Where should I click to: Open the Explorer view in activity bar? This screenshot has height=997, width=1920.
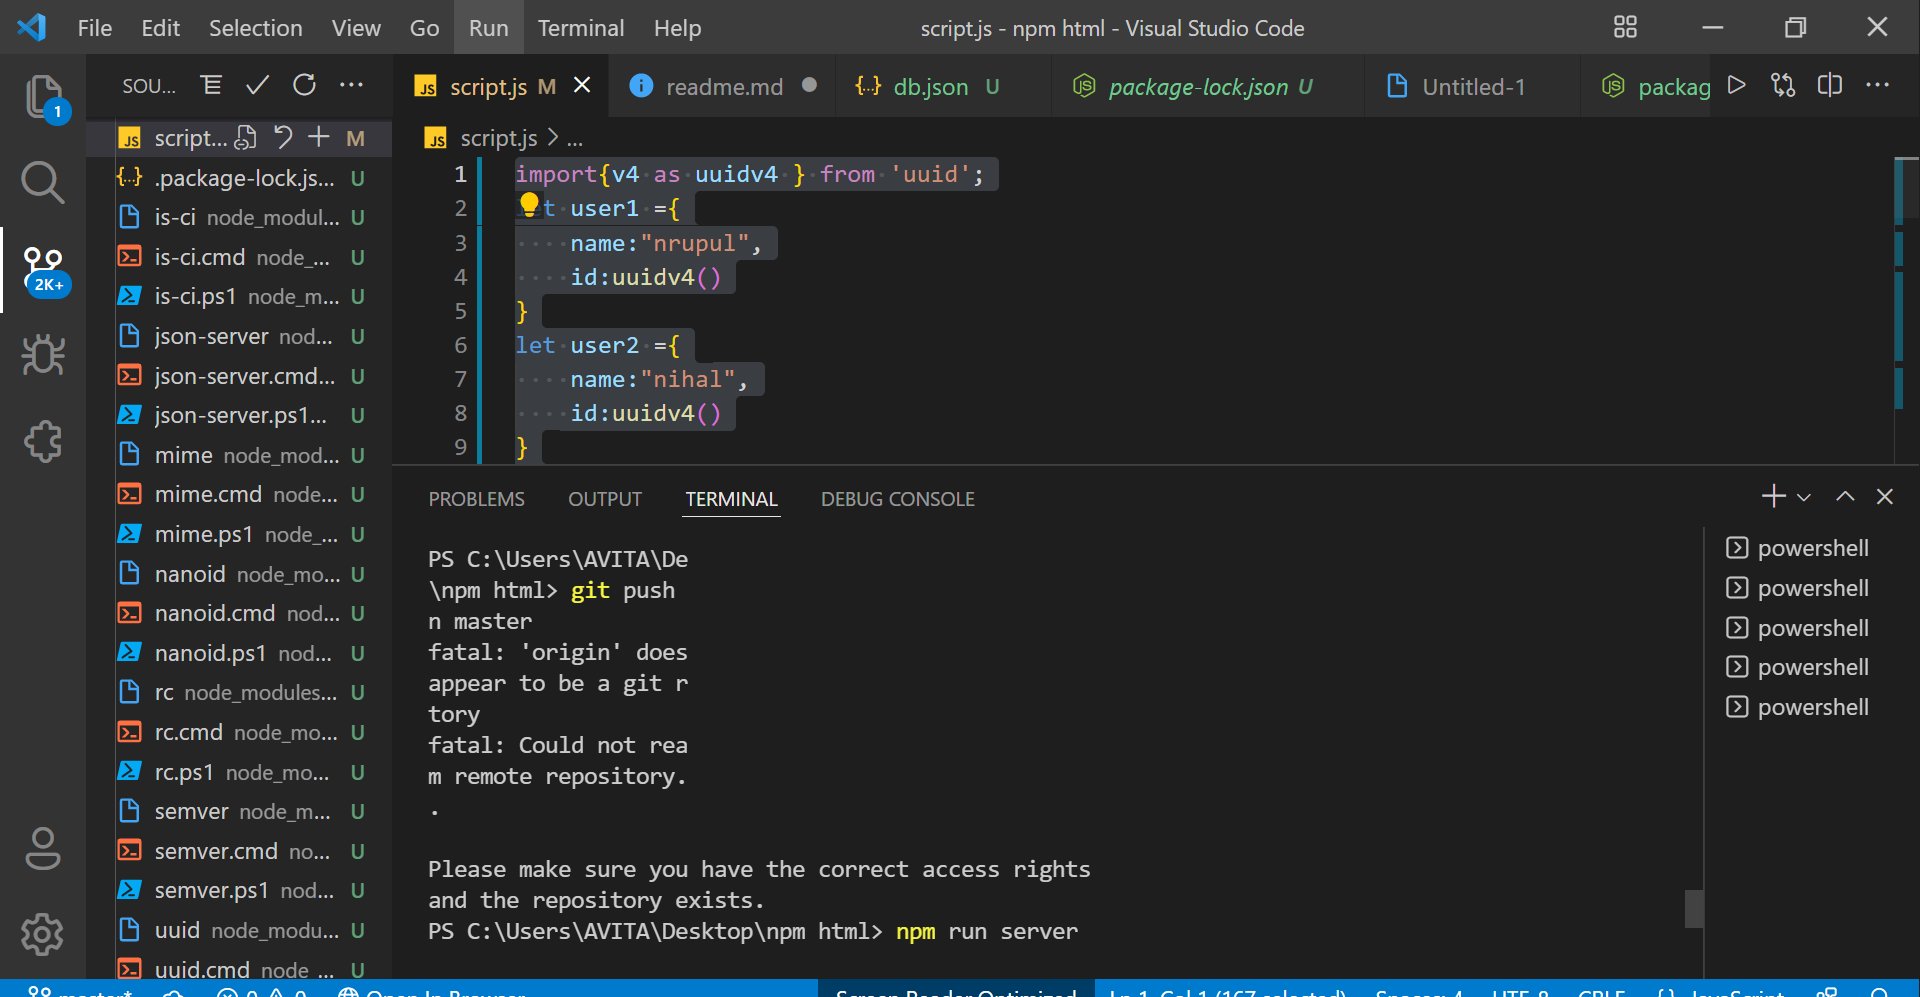[43, 97]
